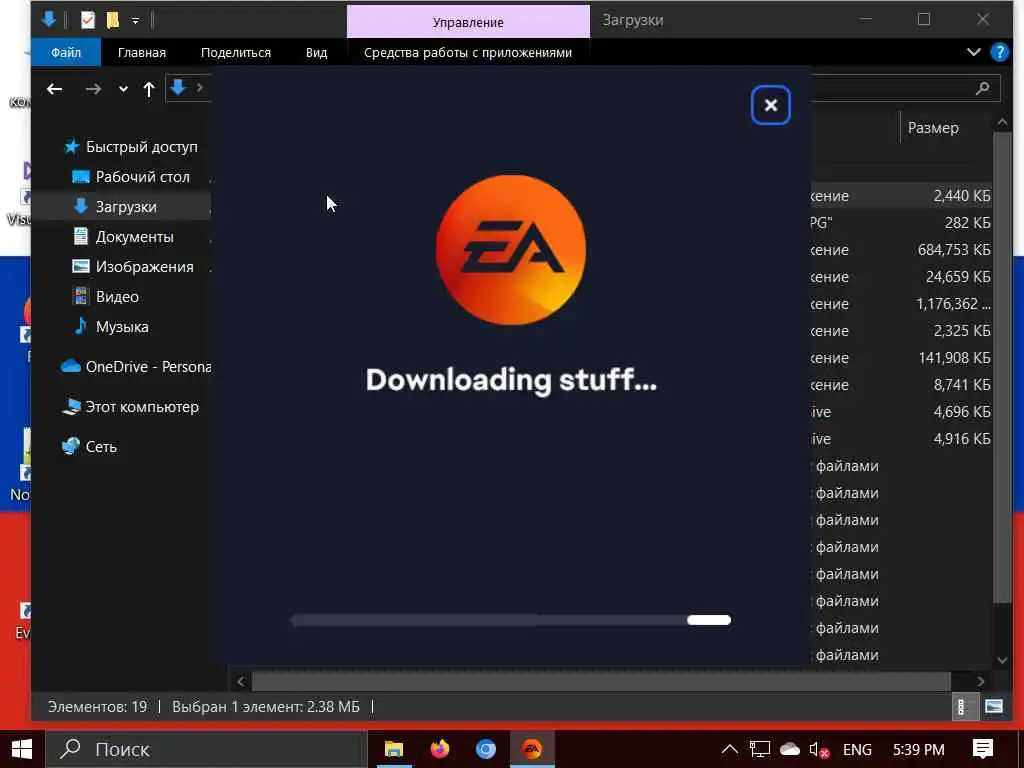
Task: Select Загрузки in navigation pane
Action: (125, 207)
